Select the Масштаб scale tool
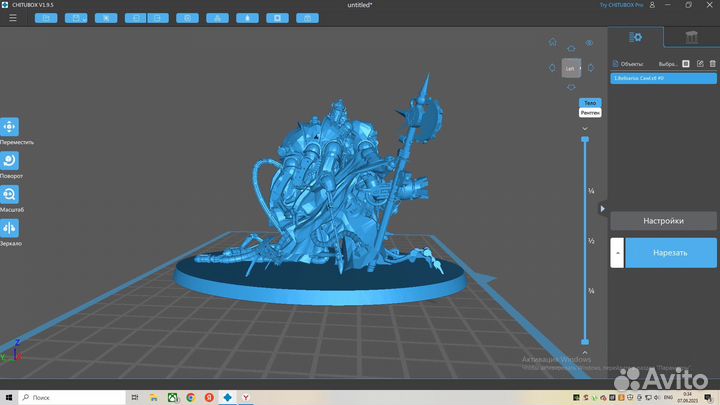 (x=10, y=194)
